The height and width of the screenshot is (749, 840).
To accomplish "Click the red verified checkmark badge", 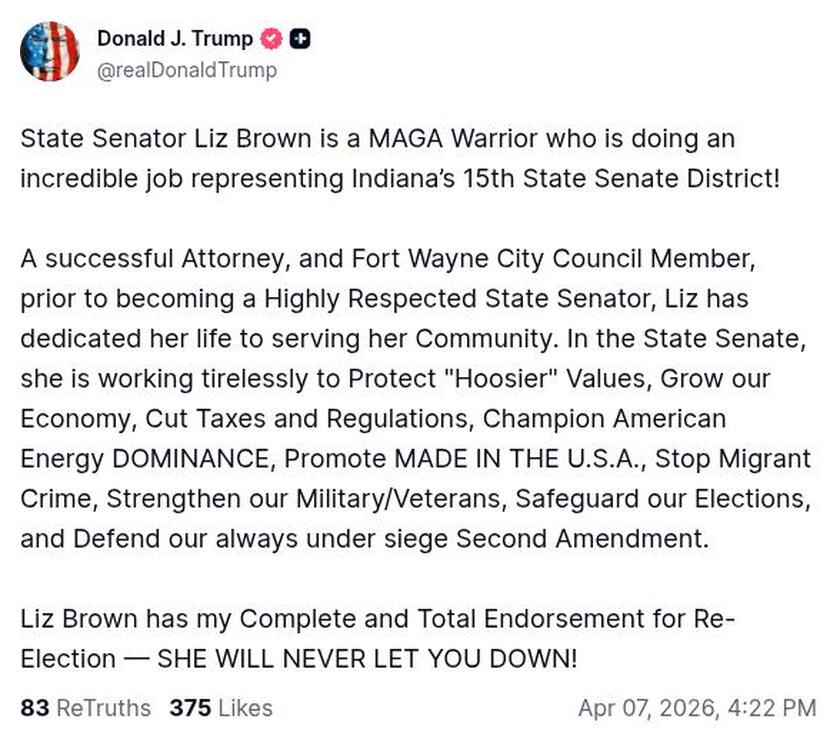I will [x=270, y=39].
